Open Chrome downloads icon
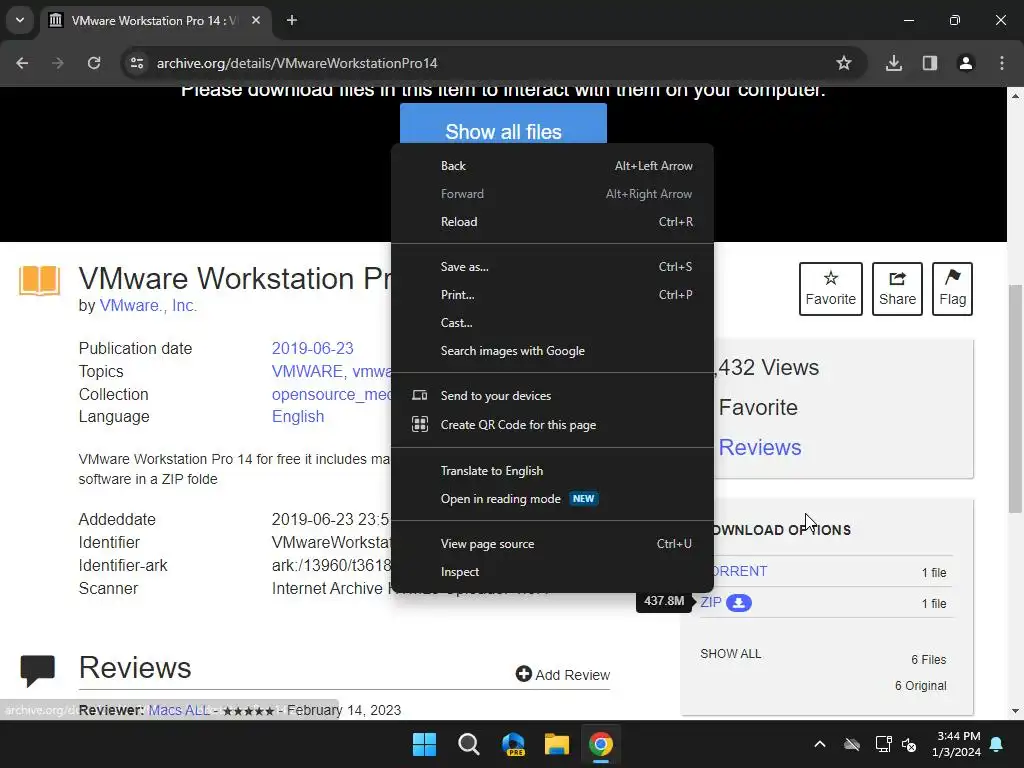The width and height of the screenshot is (1024, 768). coord(894,63)
